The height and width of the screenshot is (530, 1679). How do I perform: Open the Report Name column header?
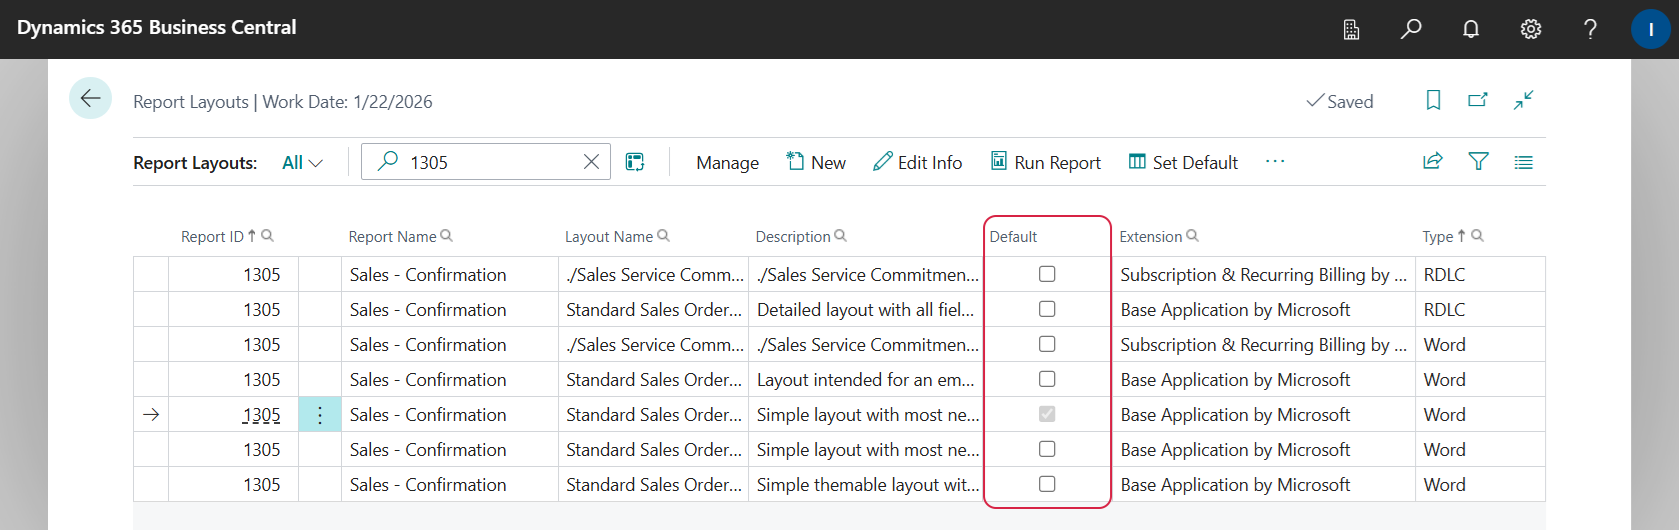pos(392,237)
